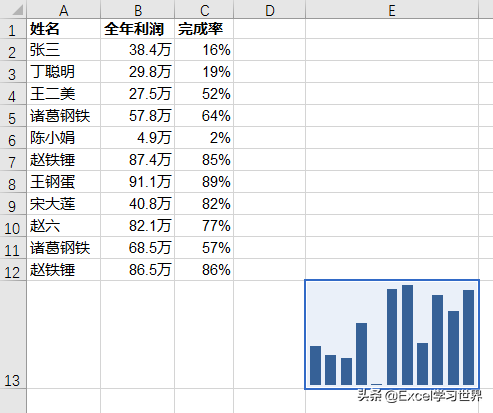
Task: Select the 77% completion rate cell
Action: tap(204, 226)
